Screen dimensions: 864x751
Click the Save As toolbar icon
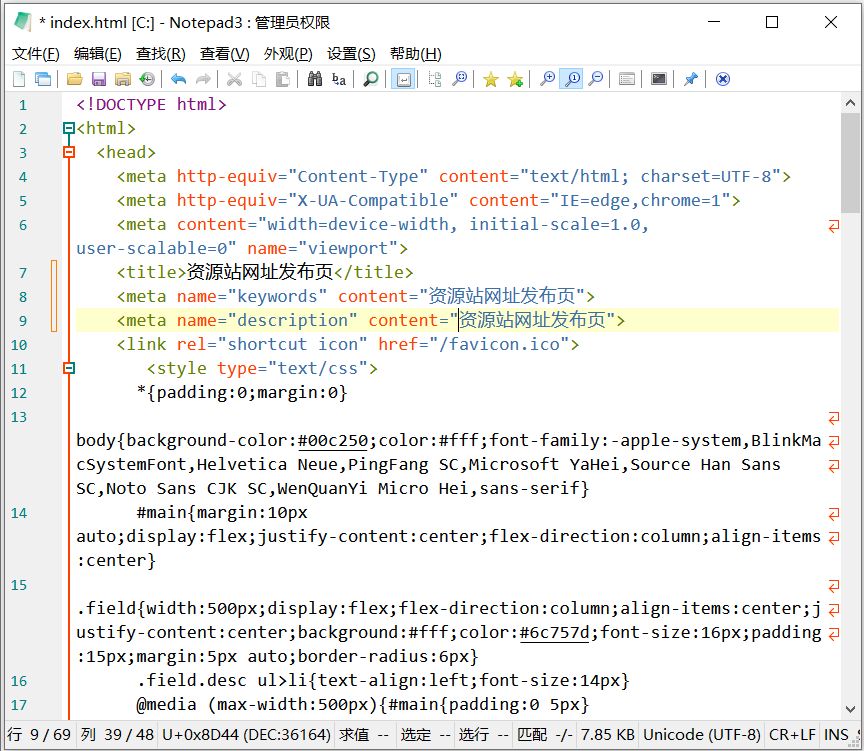point(123,79)
